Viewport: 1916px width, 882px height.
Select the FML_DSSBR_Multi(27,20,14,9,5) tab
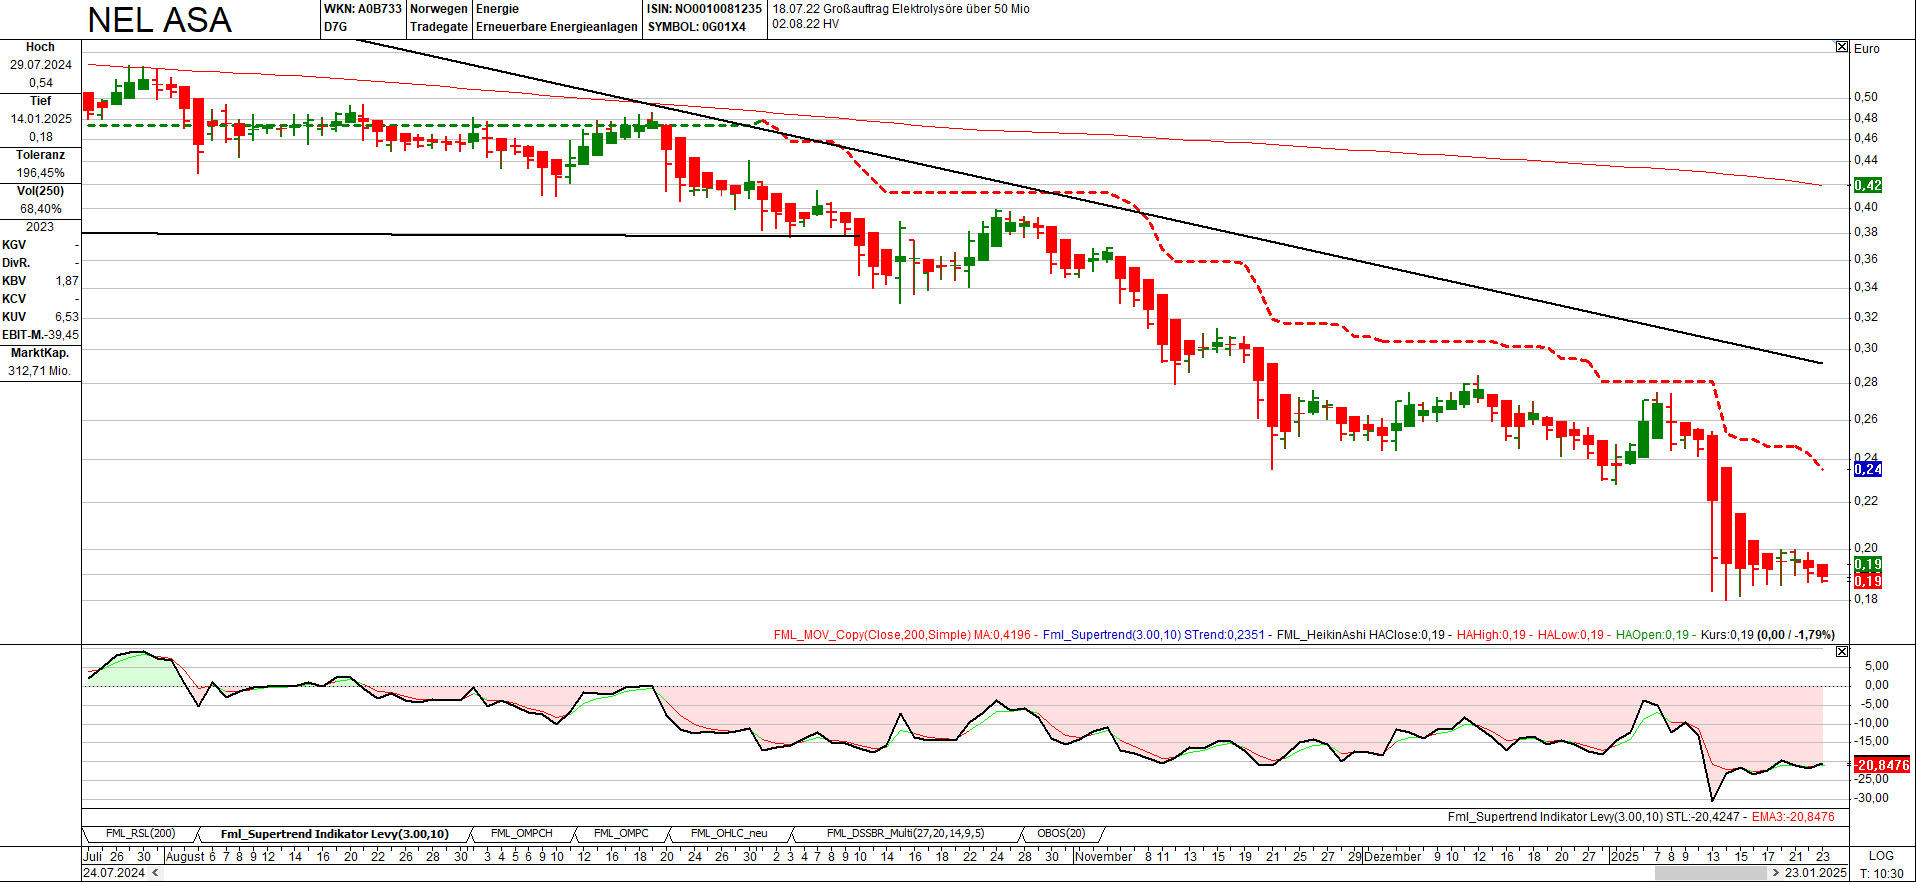click(905, 834)
